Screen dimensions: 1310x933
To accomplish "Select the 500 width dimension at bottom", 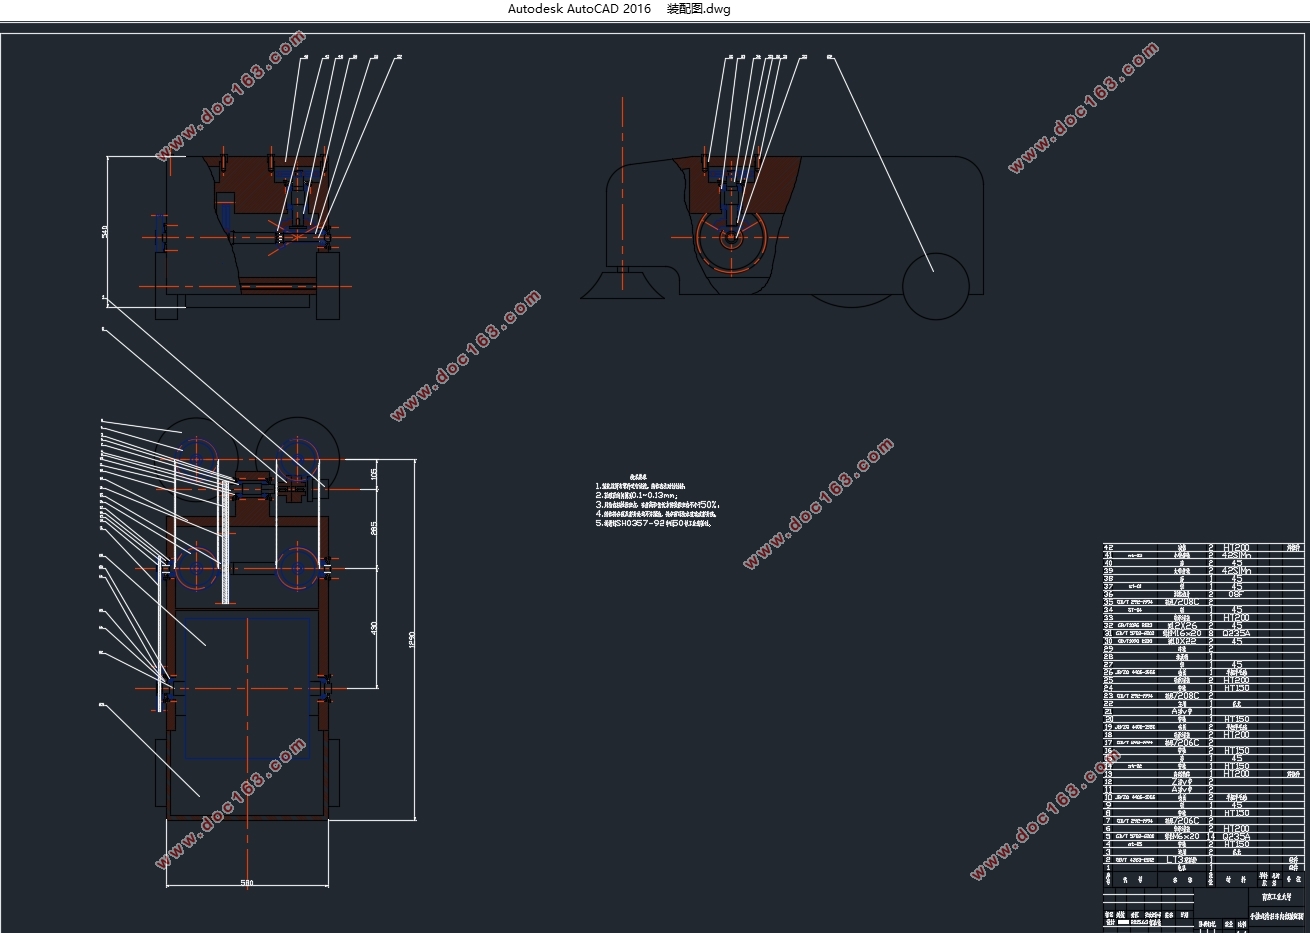I will click(247, 883).
